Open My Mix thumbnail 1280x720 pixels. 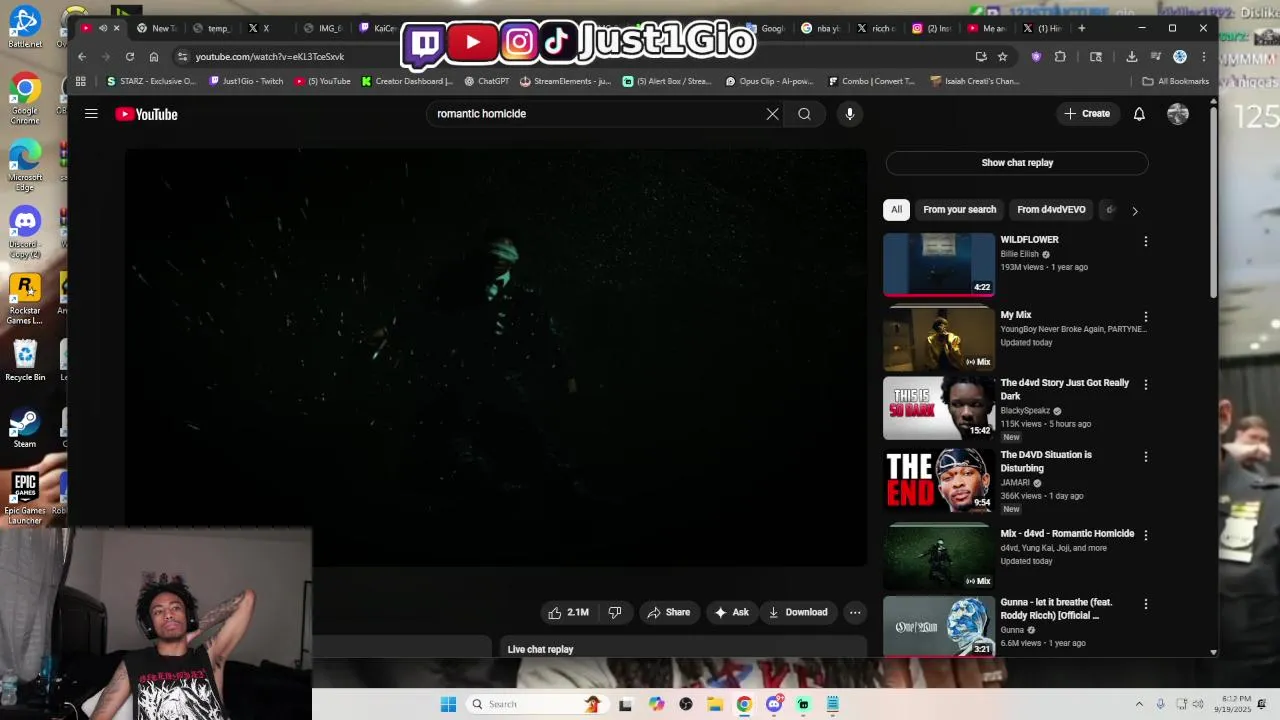[x=939, y=339]
